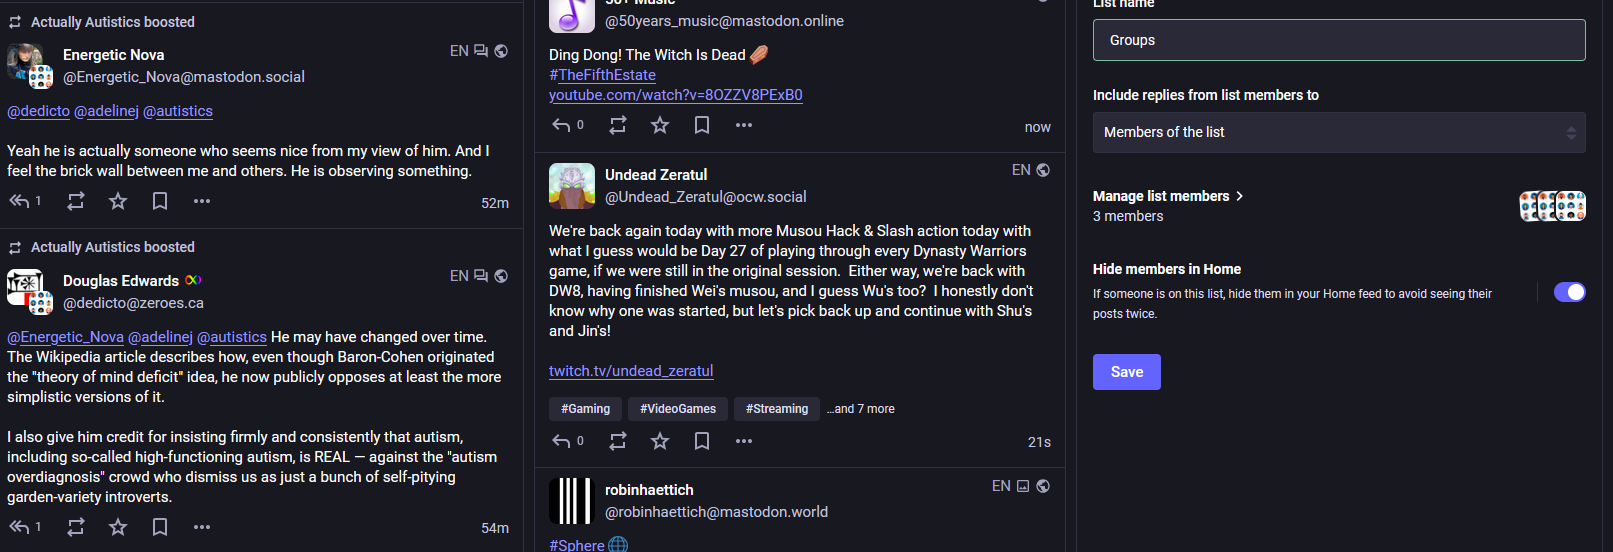Favorite Energetic Nova's post
This screenshot has width=1613, height=552.
coord(118,201)
